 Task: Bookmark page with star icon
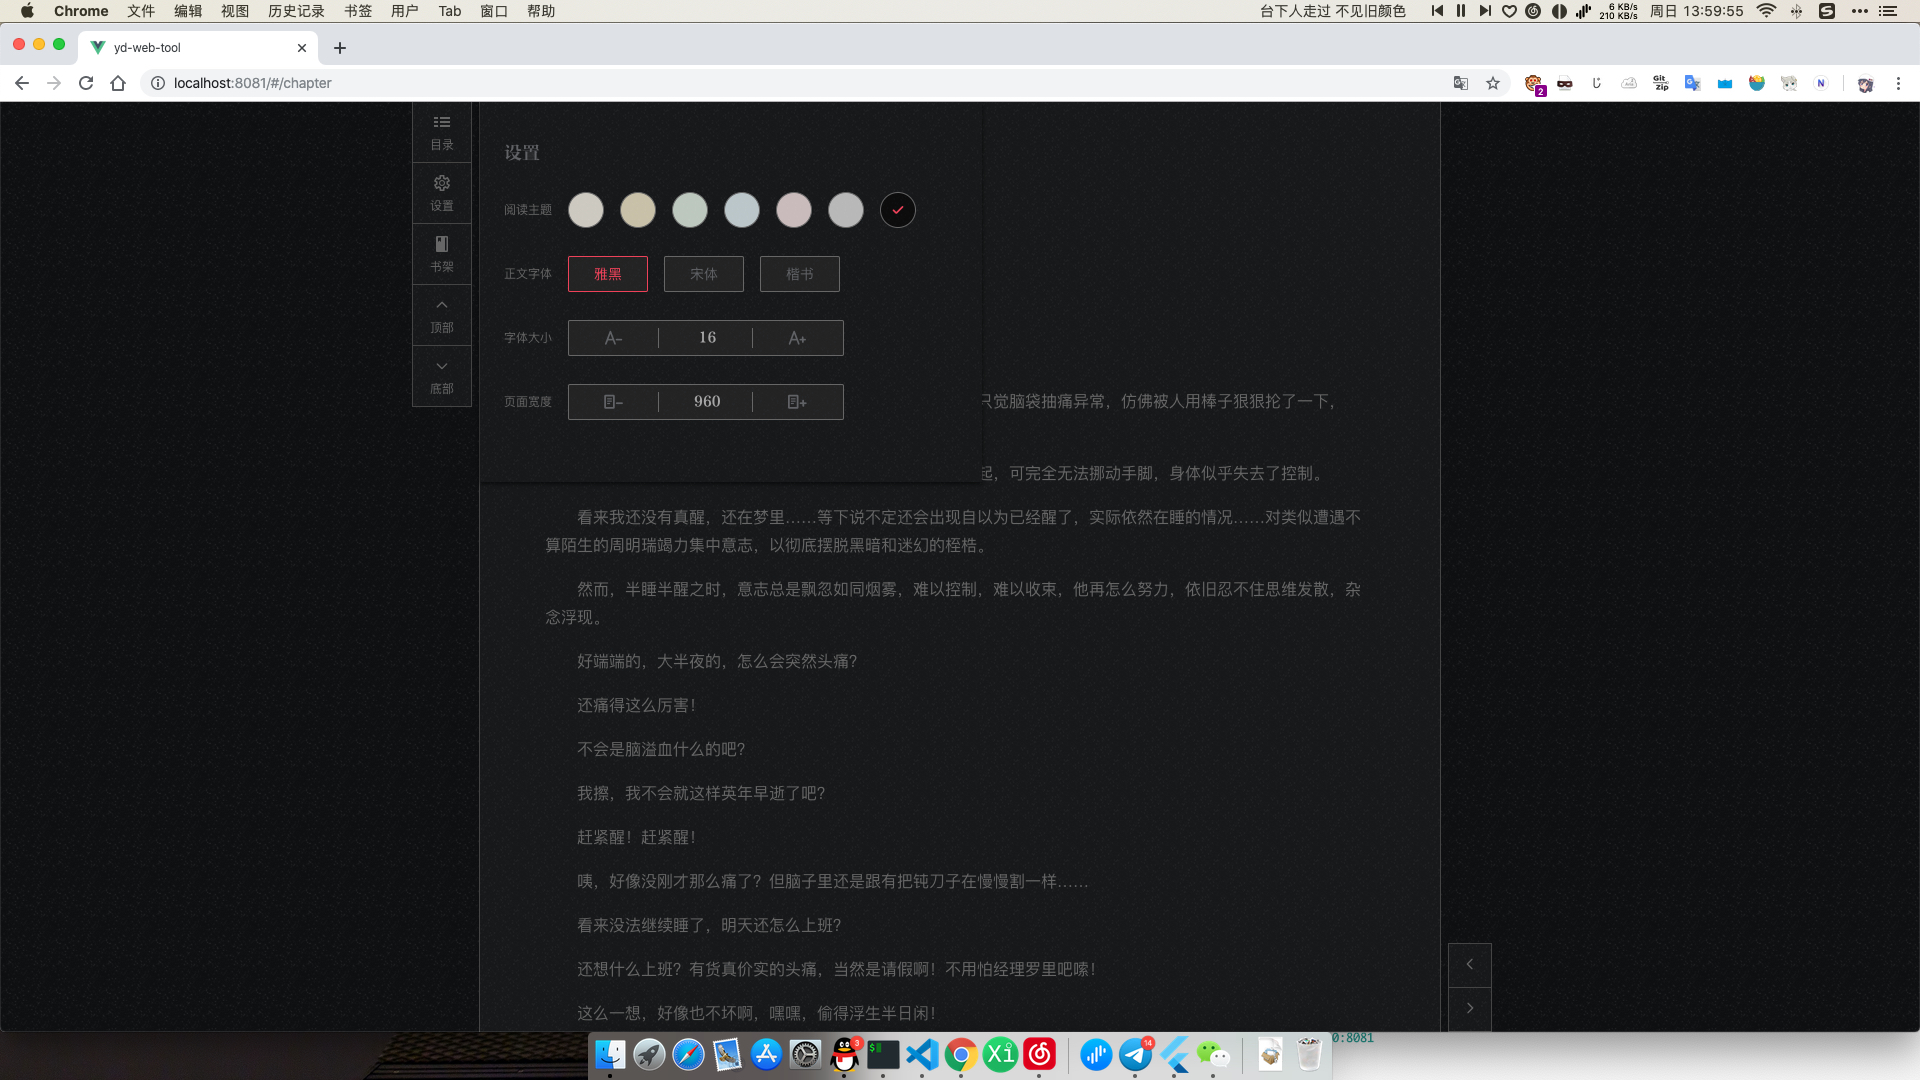point(1493,83)
